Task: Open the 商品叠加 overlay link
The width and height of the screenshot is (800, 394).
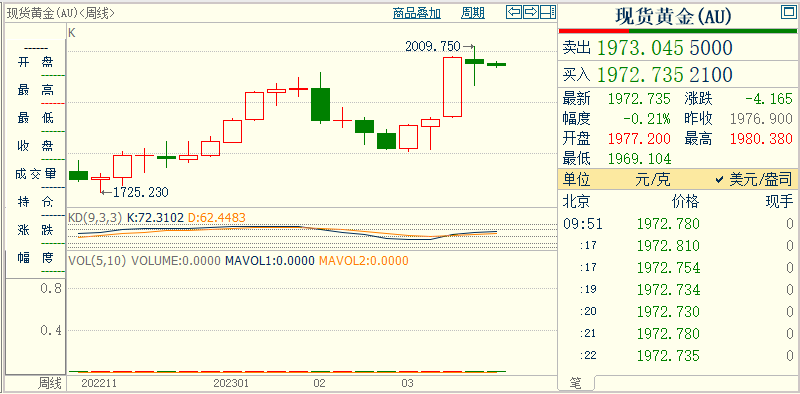Action: (417, 13)
